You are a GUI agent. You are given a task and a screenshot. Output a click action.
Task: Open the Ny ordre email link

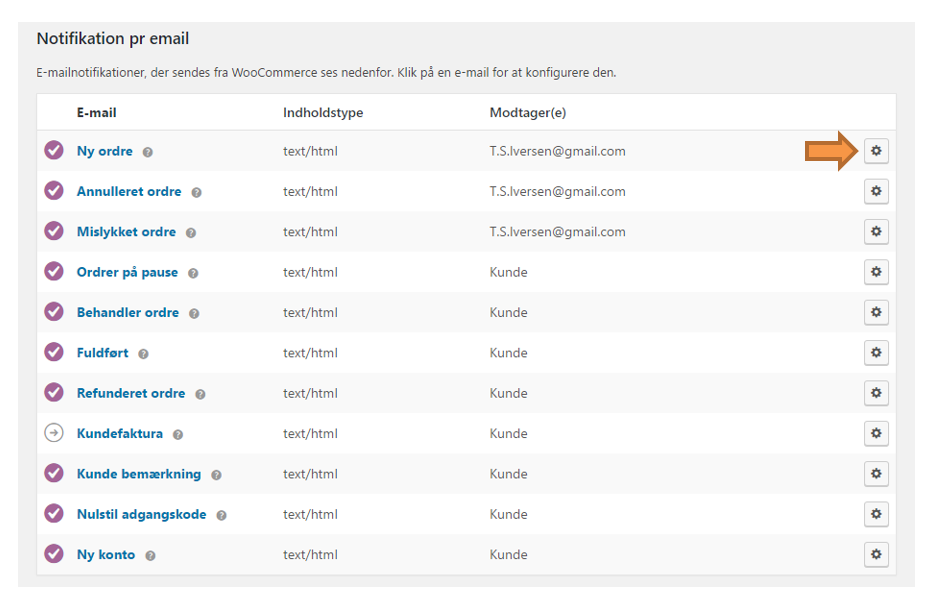(105, 151)
